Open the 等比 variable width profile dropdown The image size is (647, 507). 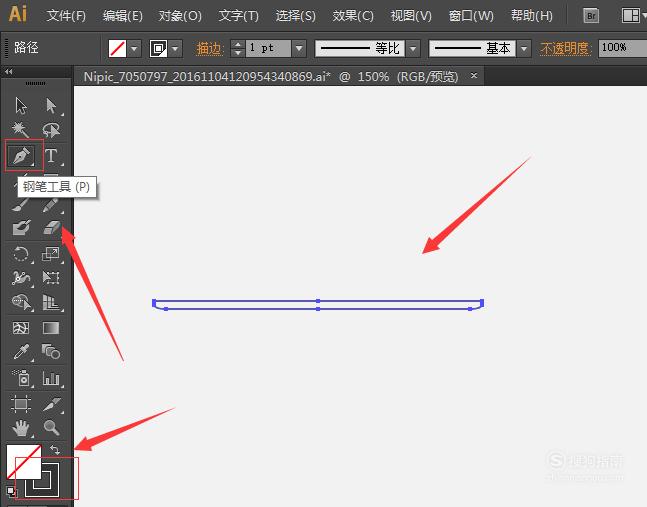point(413,48)
